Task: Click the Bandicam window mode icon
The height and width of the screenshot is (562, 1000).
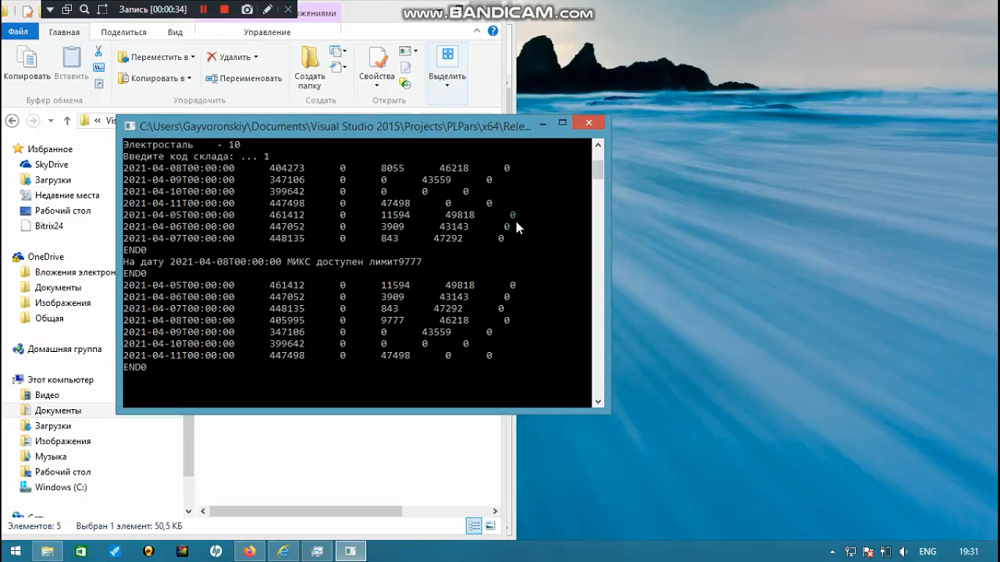Action: (x=66, y=10)
